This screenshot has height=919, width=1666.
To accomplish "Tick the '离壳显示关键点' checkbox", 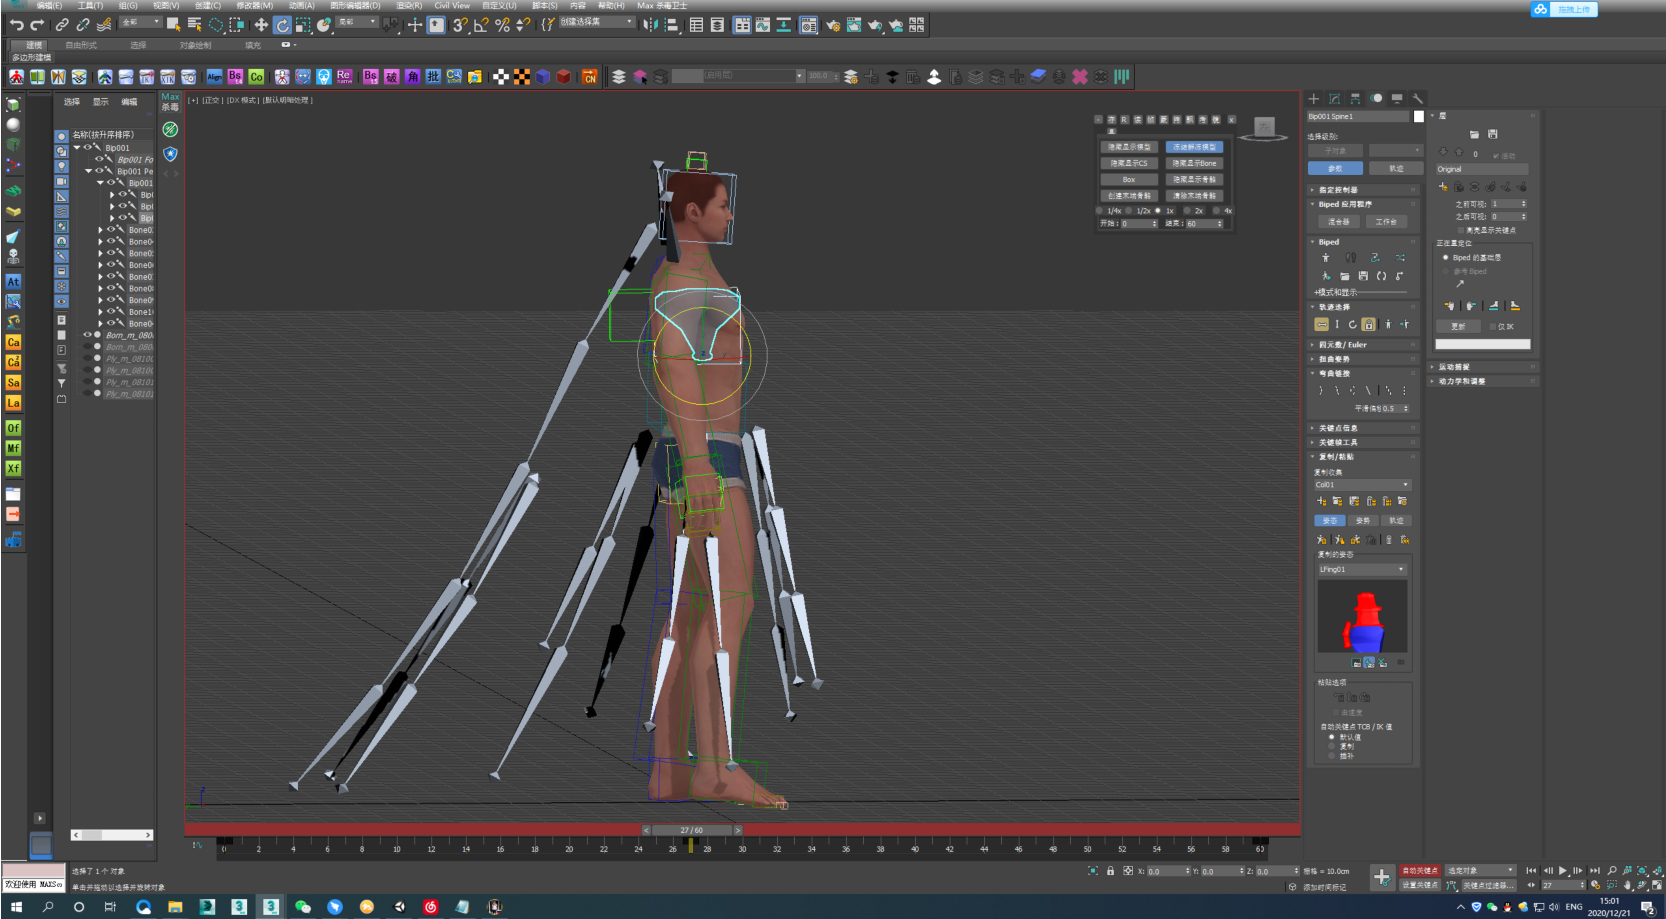I will click(1460, 230).
